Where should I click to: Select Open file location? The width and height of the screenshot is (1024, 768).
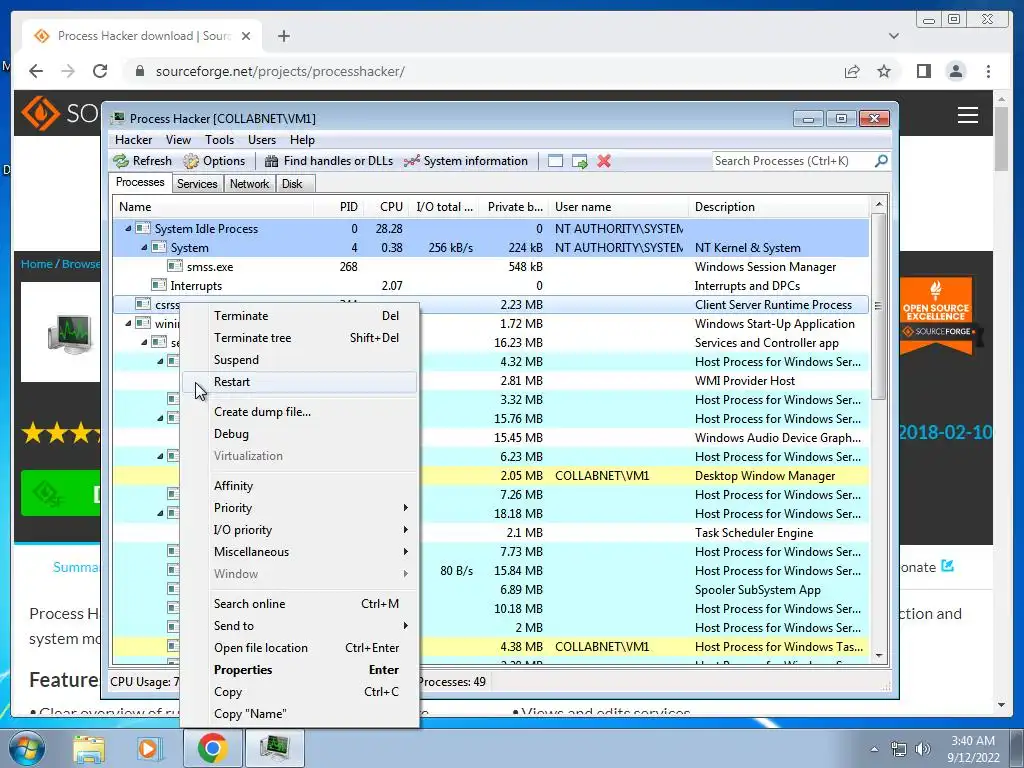click(299, 648)
